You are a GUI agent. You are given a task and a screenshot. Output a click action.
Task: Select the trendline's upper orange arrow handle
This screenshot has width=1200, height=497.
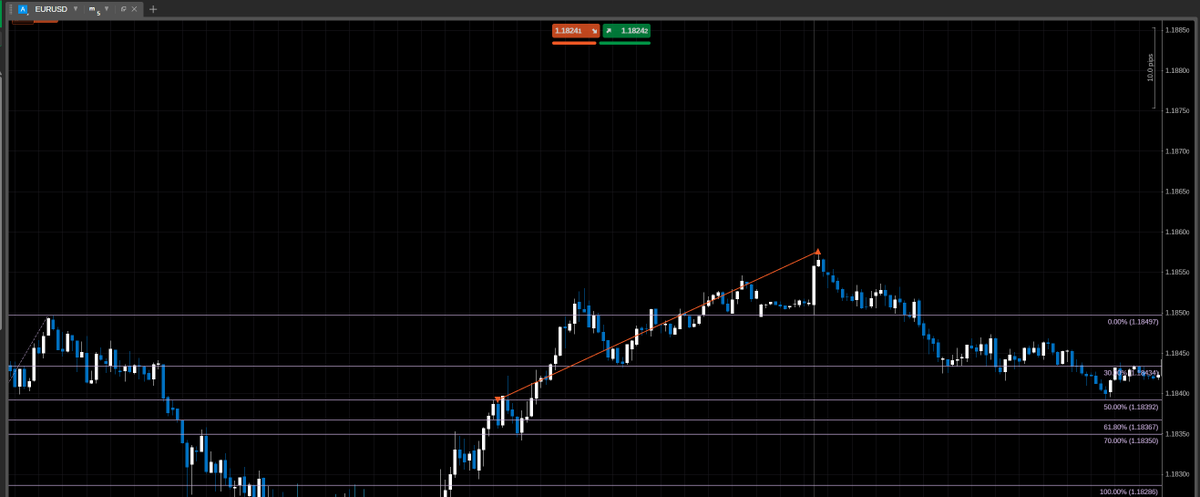pyautogui.click(x=818, y=251)
